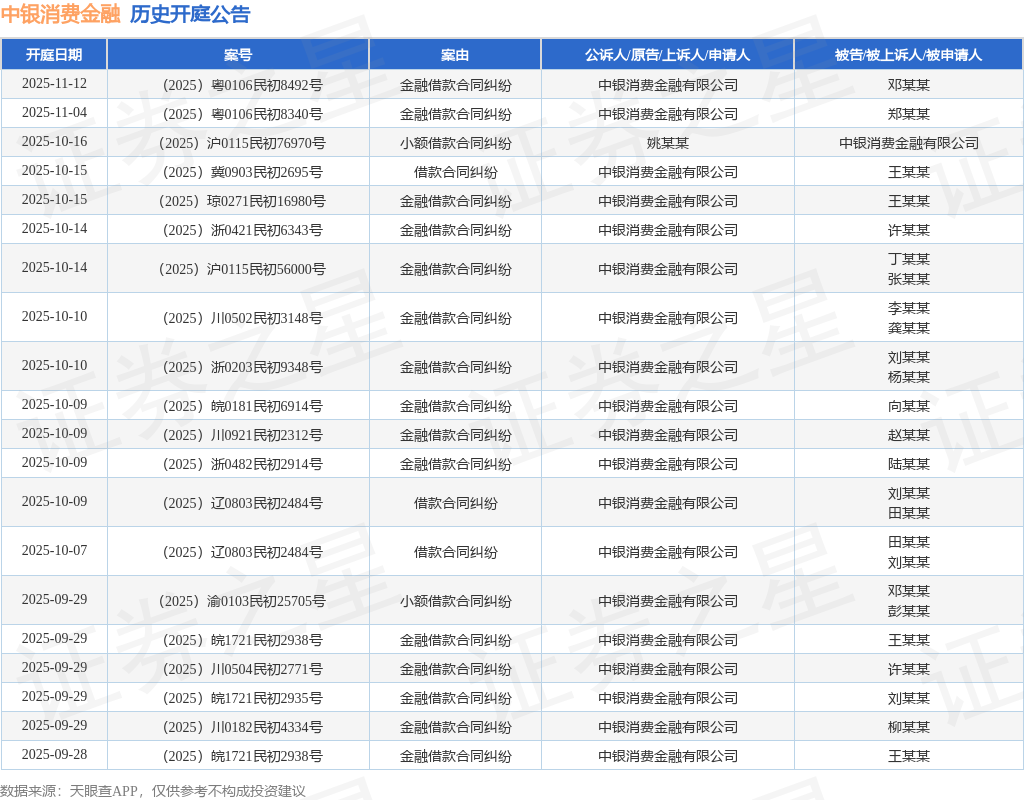This screenshot has height=800, width=1024.
Task: Click defendant cell 丁某某 张某某
Action: click(x=908, y=269)
